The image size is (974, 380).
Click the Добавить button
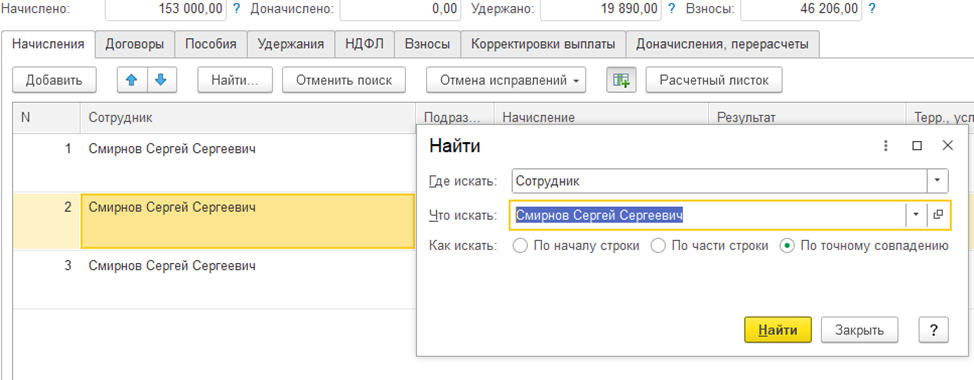(54, 80)
